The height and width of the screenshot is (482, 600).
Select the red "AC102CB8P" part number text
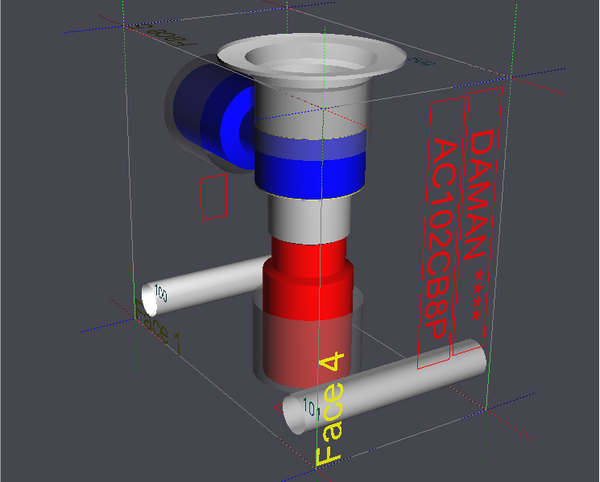coord(440,238)
